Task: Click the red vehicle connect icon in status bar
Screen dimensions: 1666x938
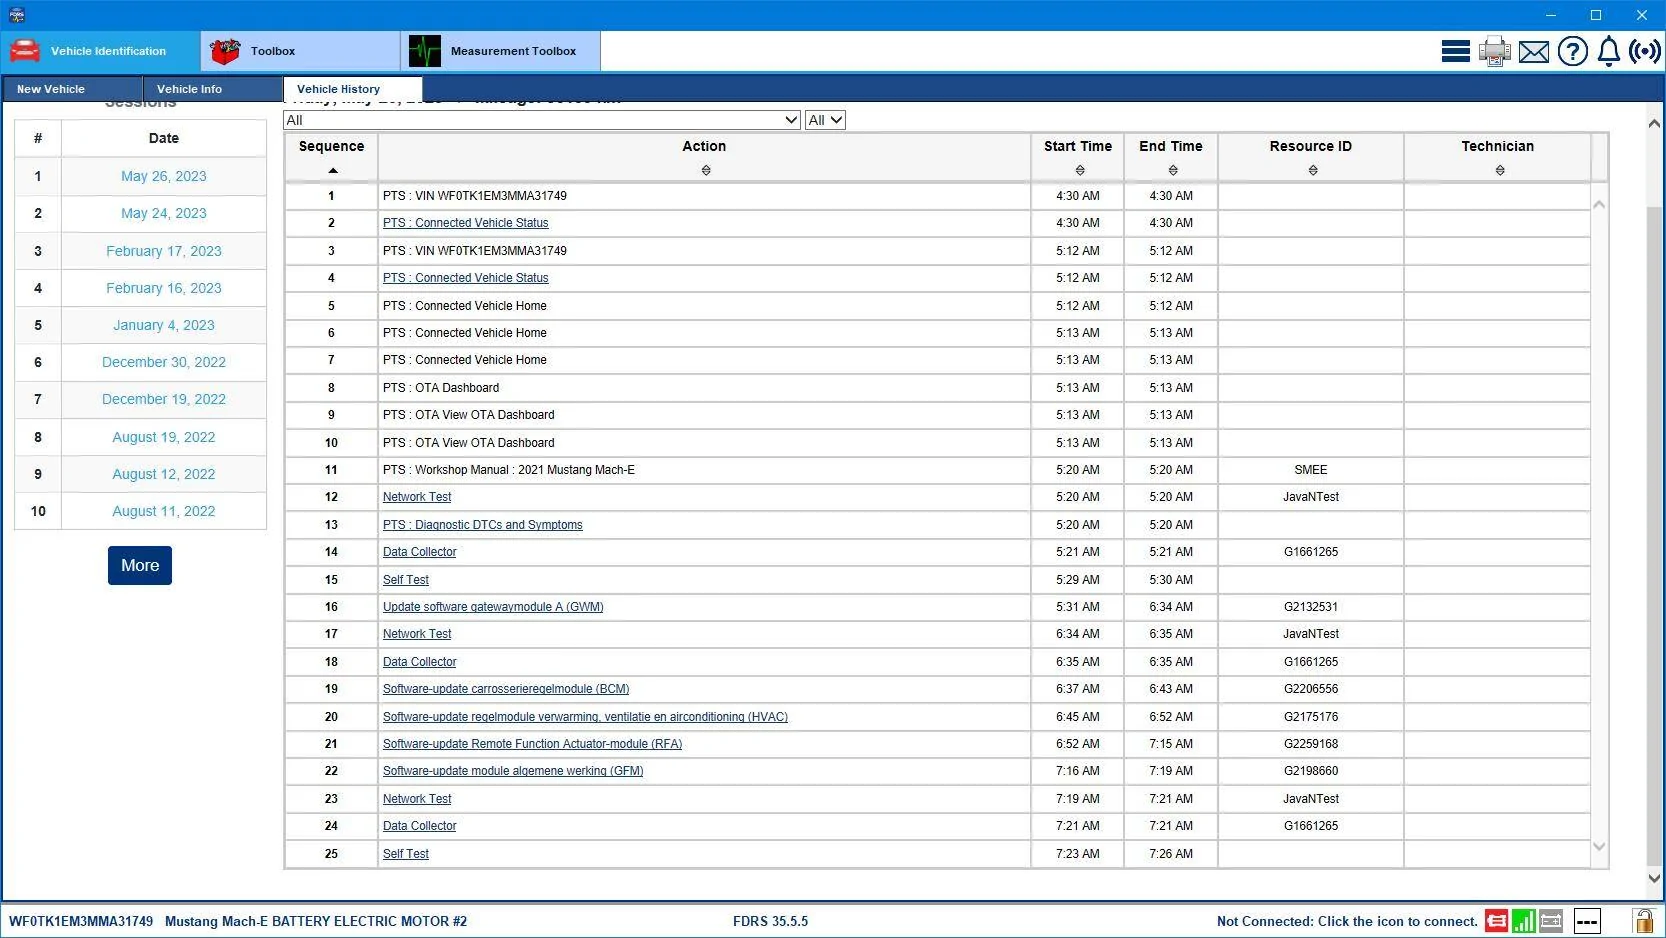Action: [x=1496, y=921]
